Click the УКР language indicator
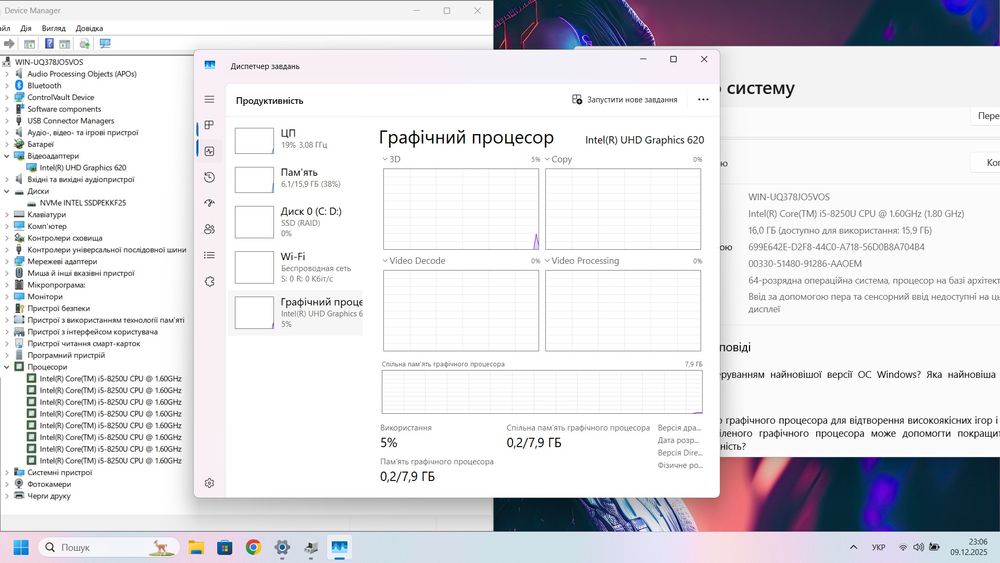Viewport: 1000px width, 563px height. click(x=878, y=547)
